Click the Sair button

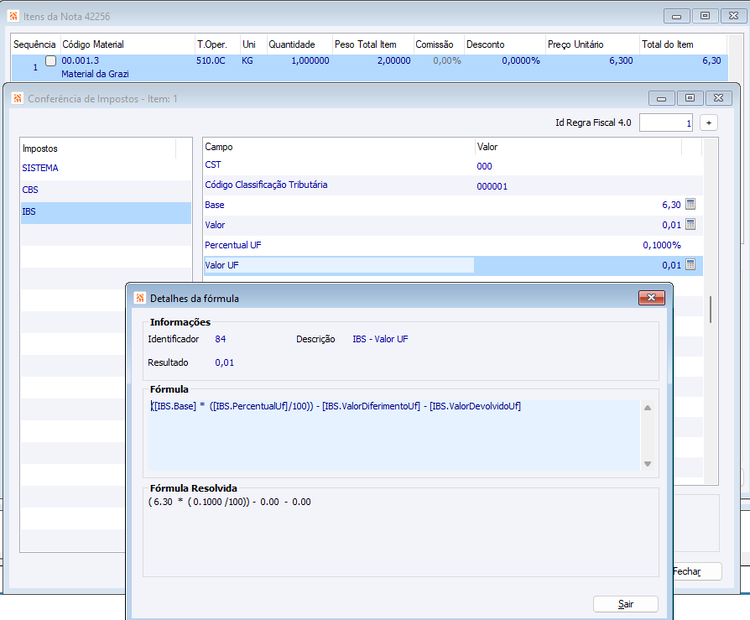[626, 604]
